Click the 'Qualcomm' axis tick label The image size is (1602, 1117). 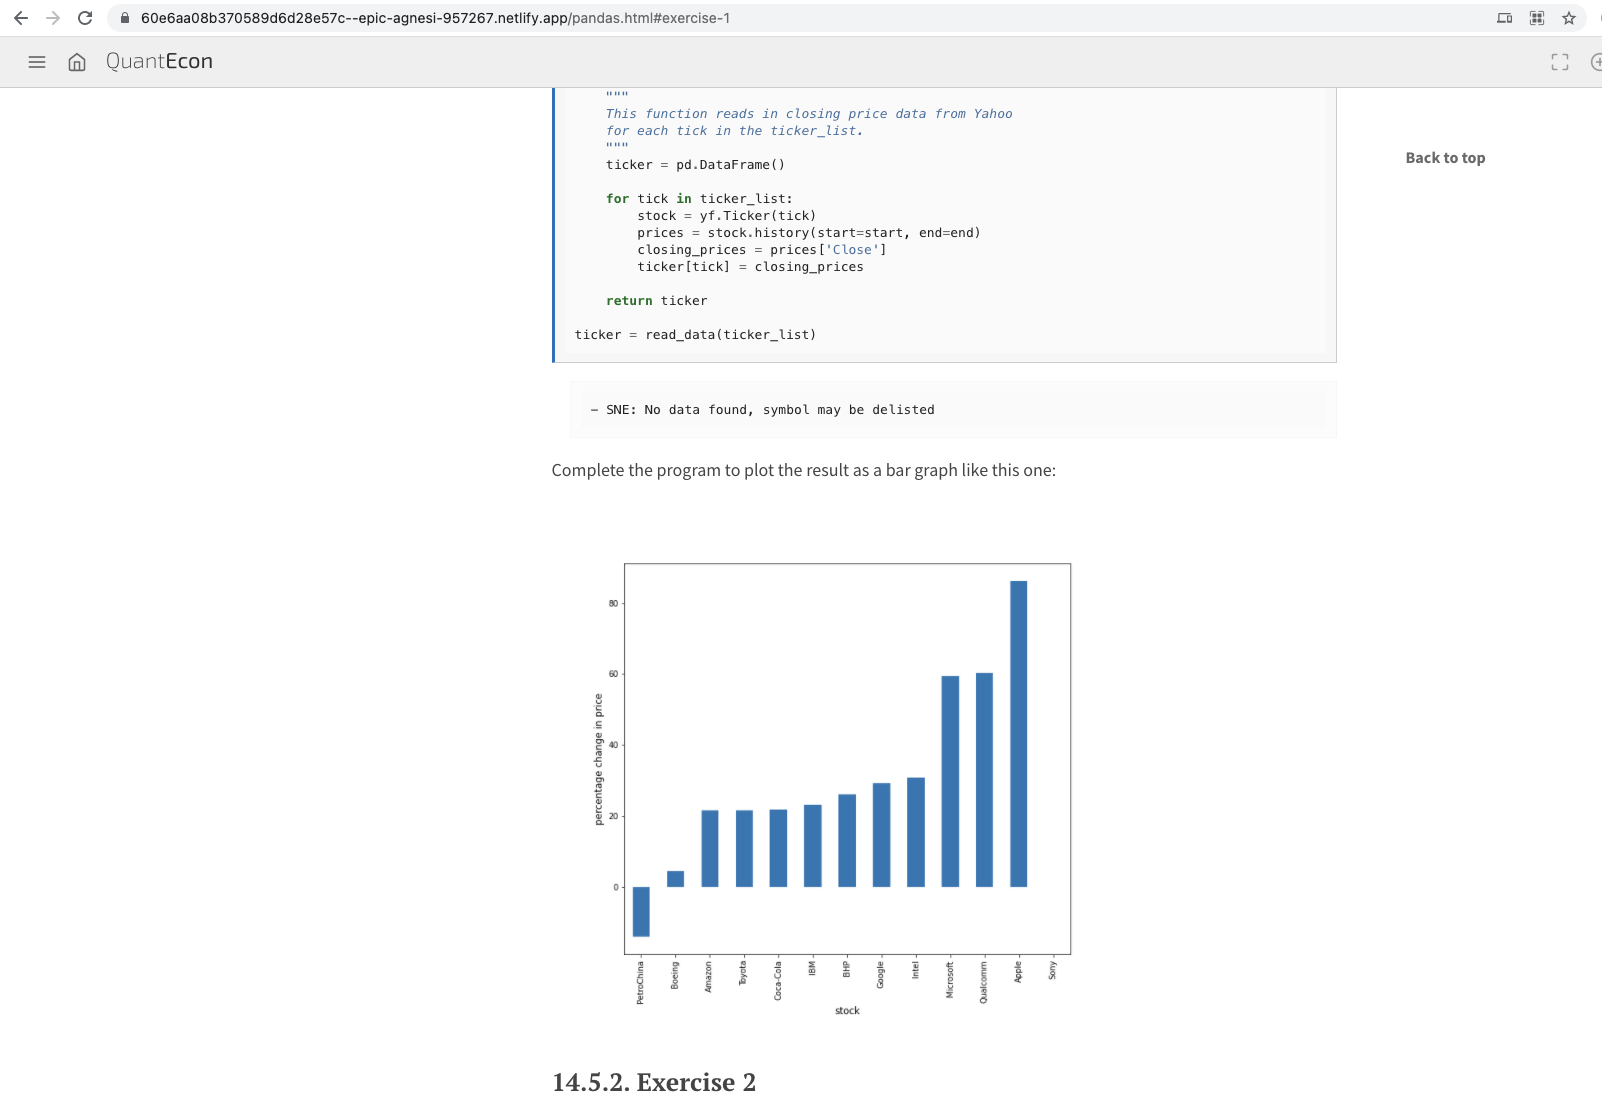pyautogui.click(x=983, y=982)
